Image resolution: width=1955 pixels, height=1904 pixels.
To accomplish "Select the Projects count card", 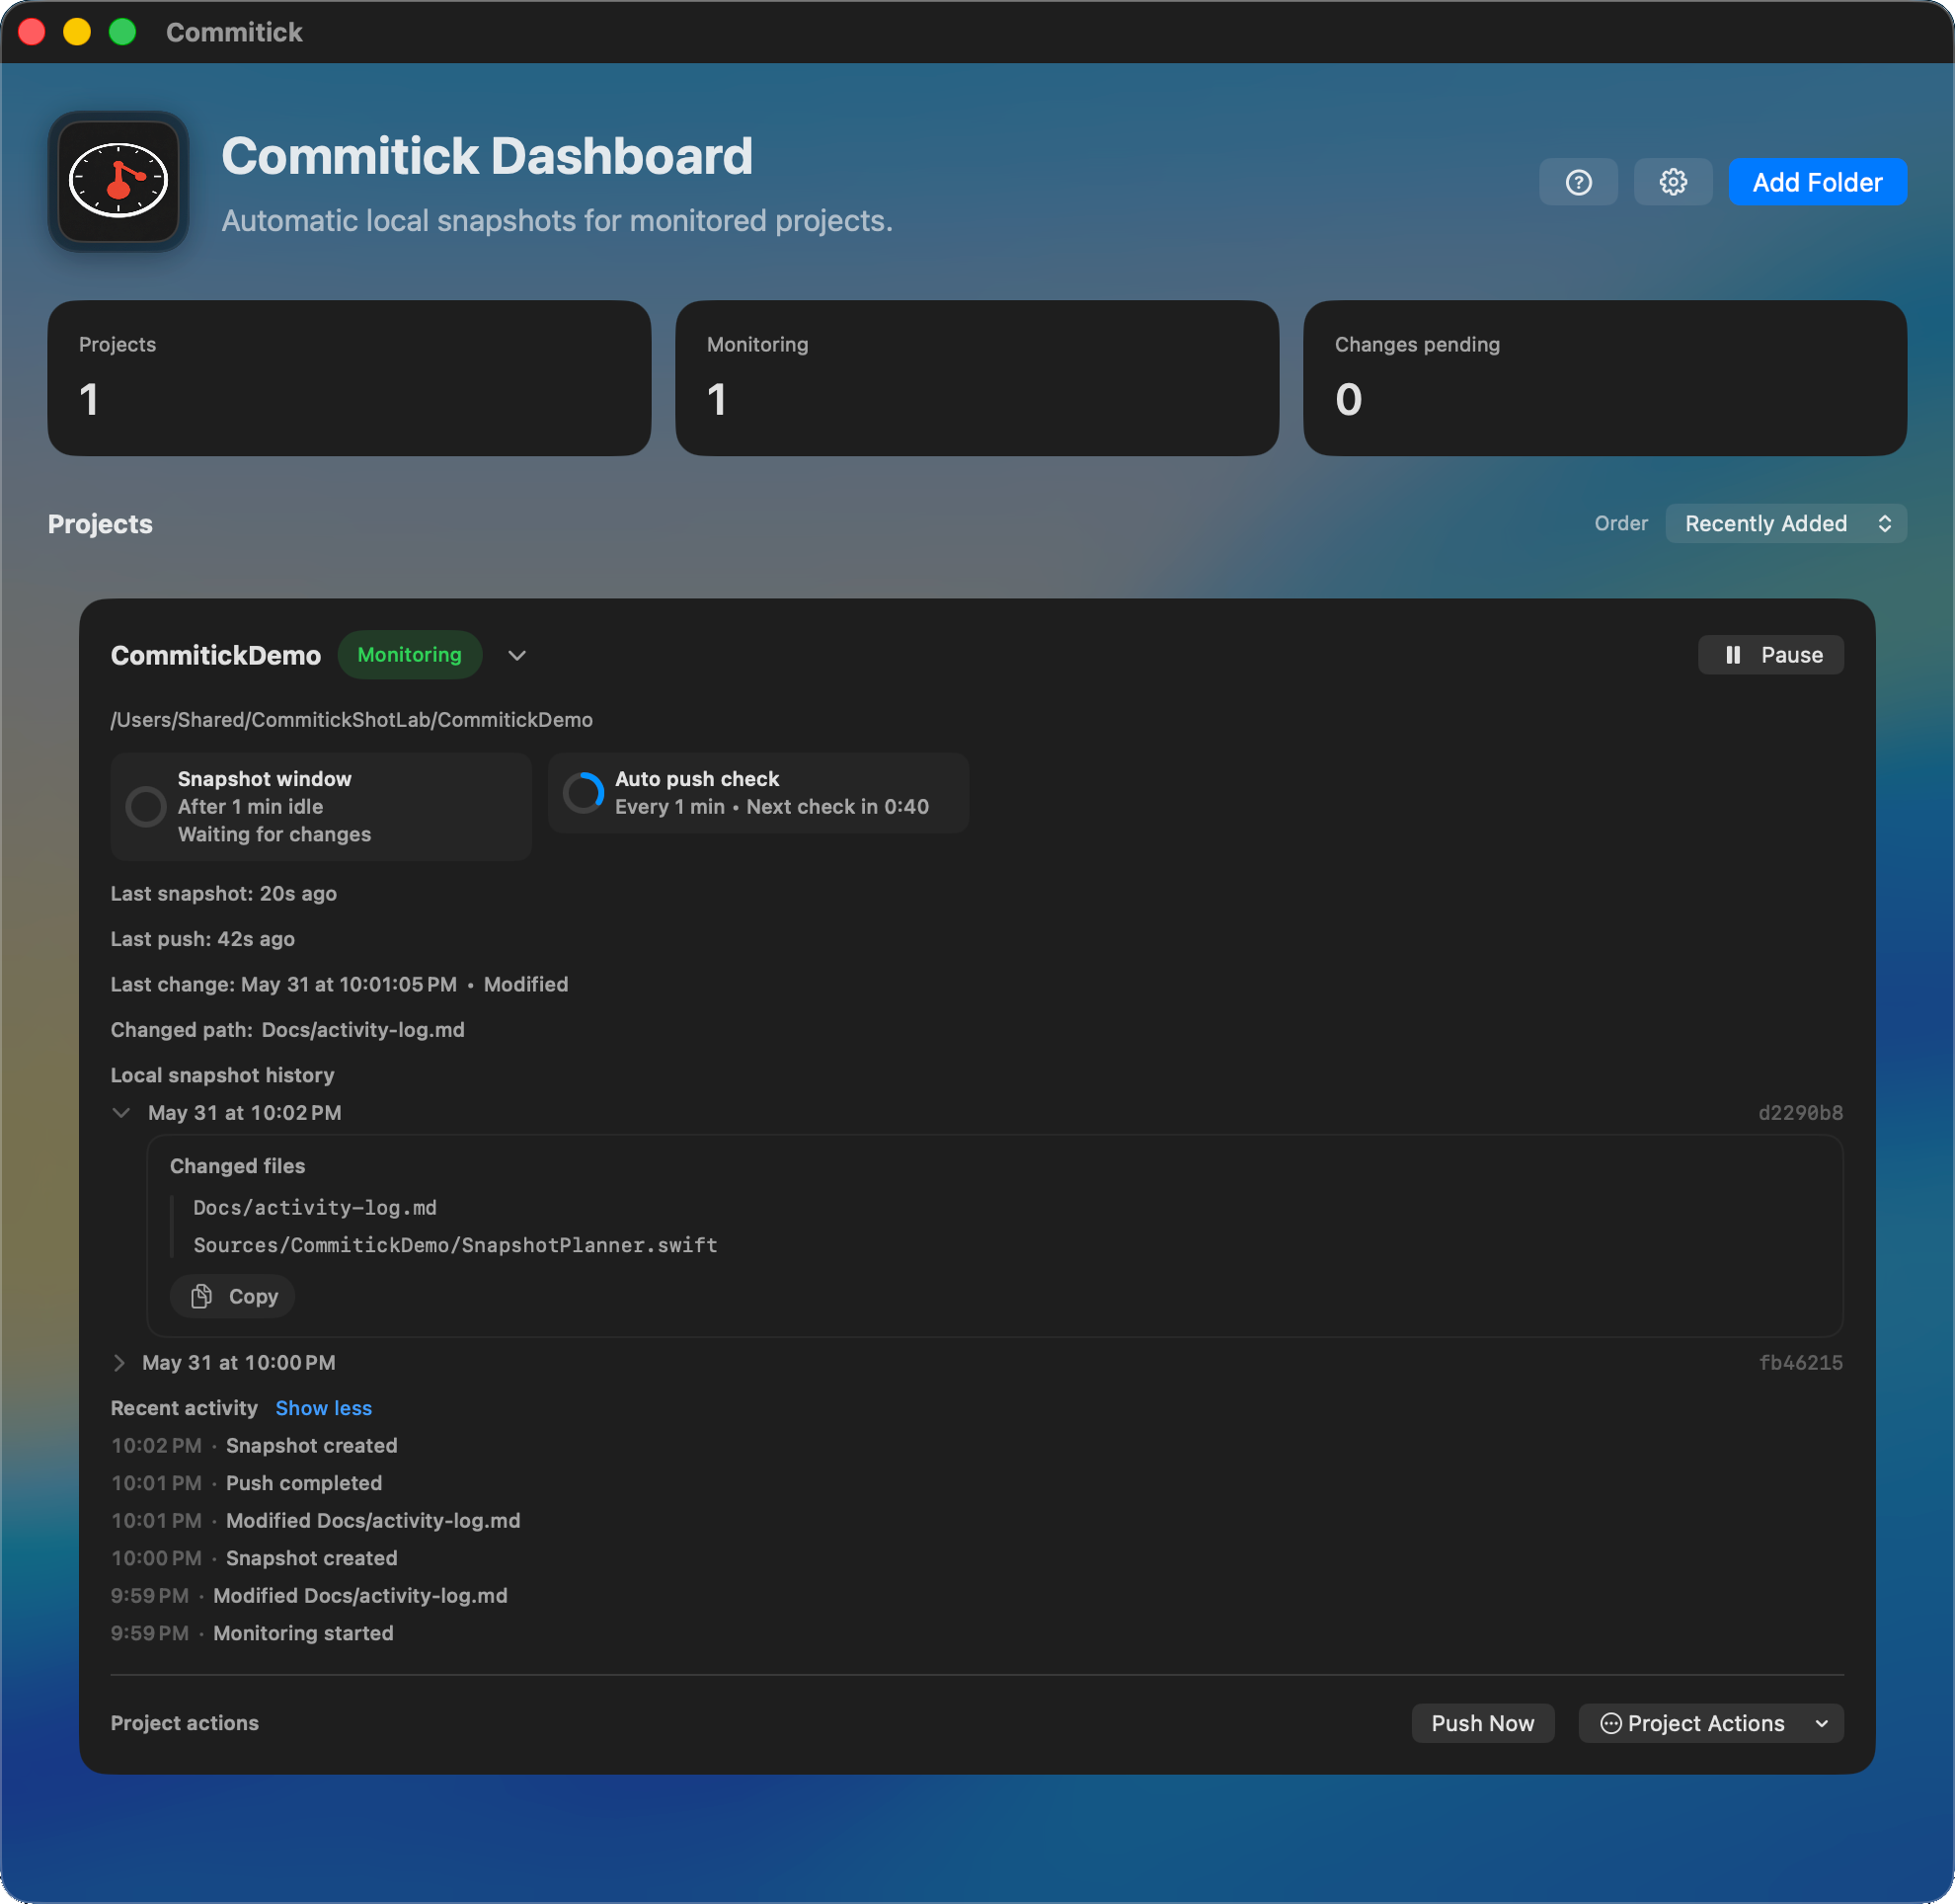I will click(x=349, y=378).
